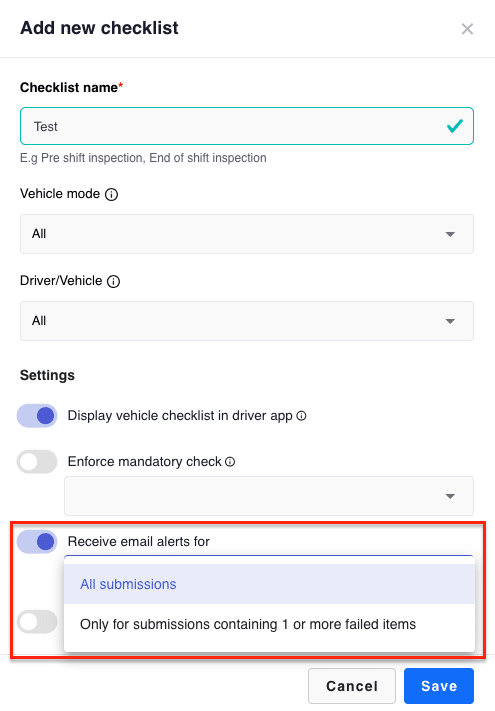Click the Cancel button

coord(352,686)
